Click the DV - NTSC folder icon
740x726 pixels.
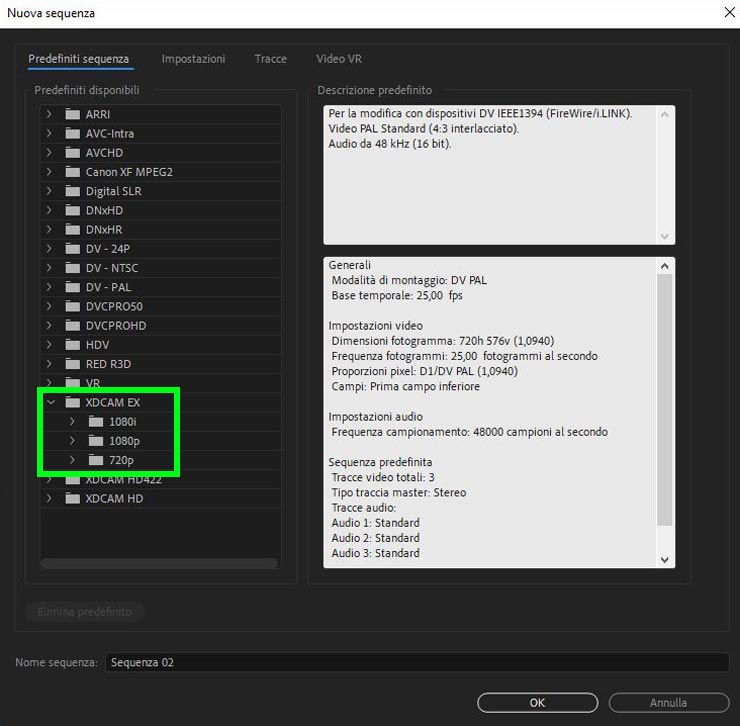pos(72,268)
